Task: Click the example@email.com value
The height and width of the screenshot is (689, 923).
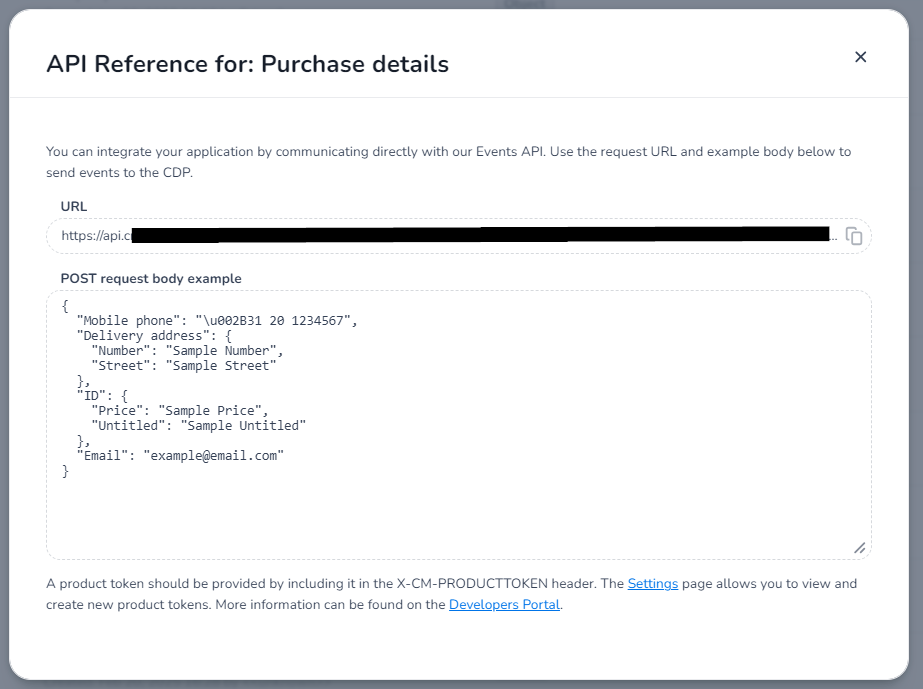Action: 214,456
